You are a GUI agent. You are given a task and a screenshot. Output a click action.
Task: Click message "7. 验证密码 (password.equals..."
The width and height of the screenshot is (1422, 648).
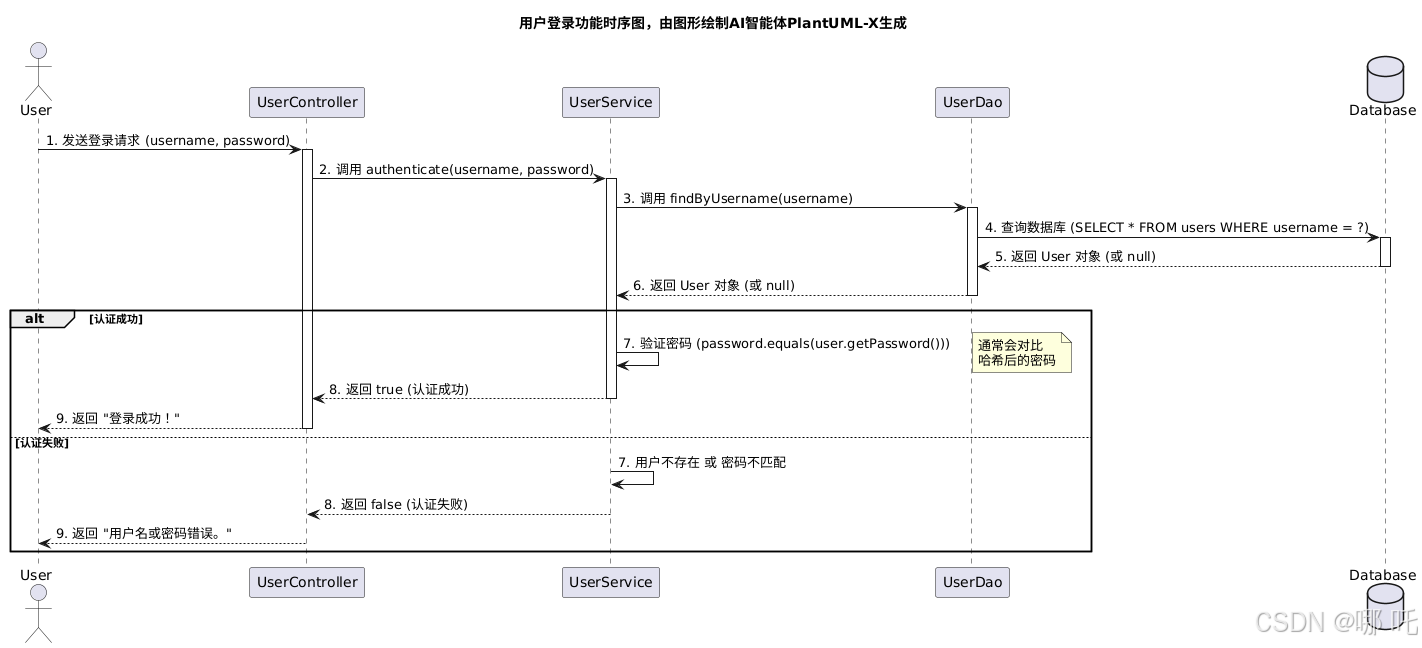(x=786, y=344)
